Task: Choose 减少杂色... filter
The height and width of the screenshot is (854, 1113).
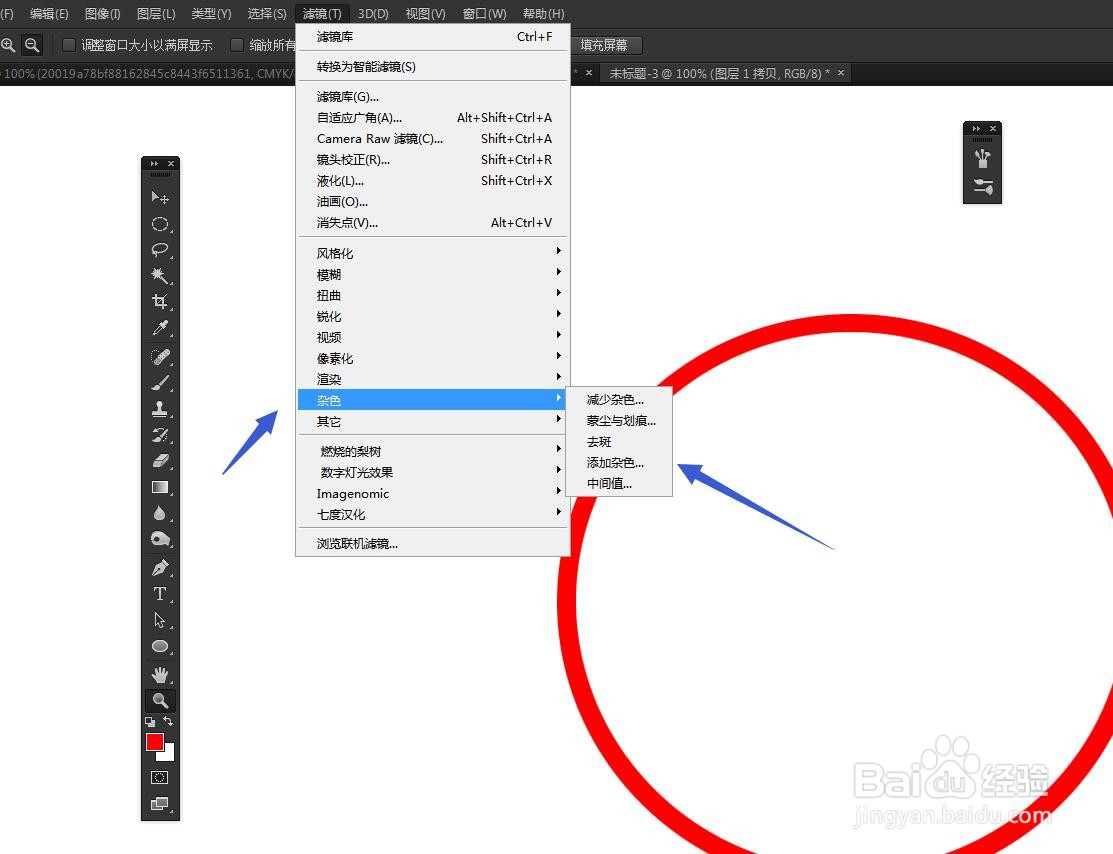Action: pos(618,400)
